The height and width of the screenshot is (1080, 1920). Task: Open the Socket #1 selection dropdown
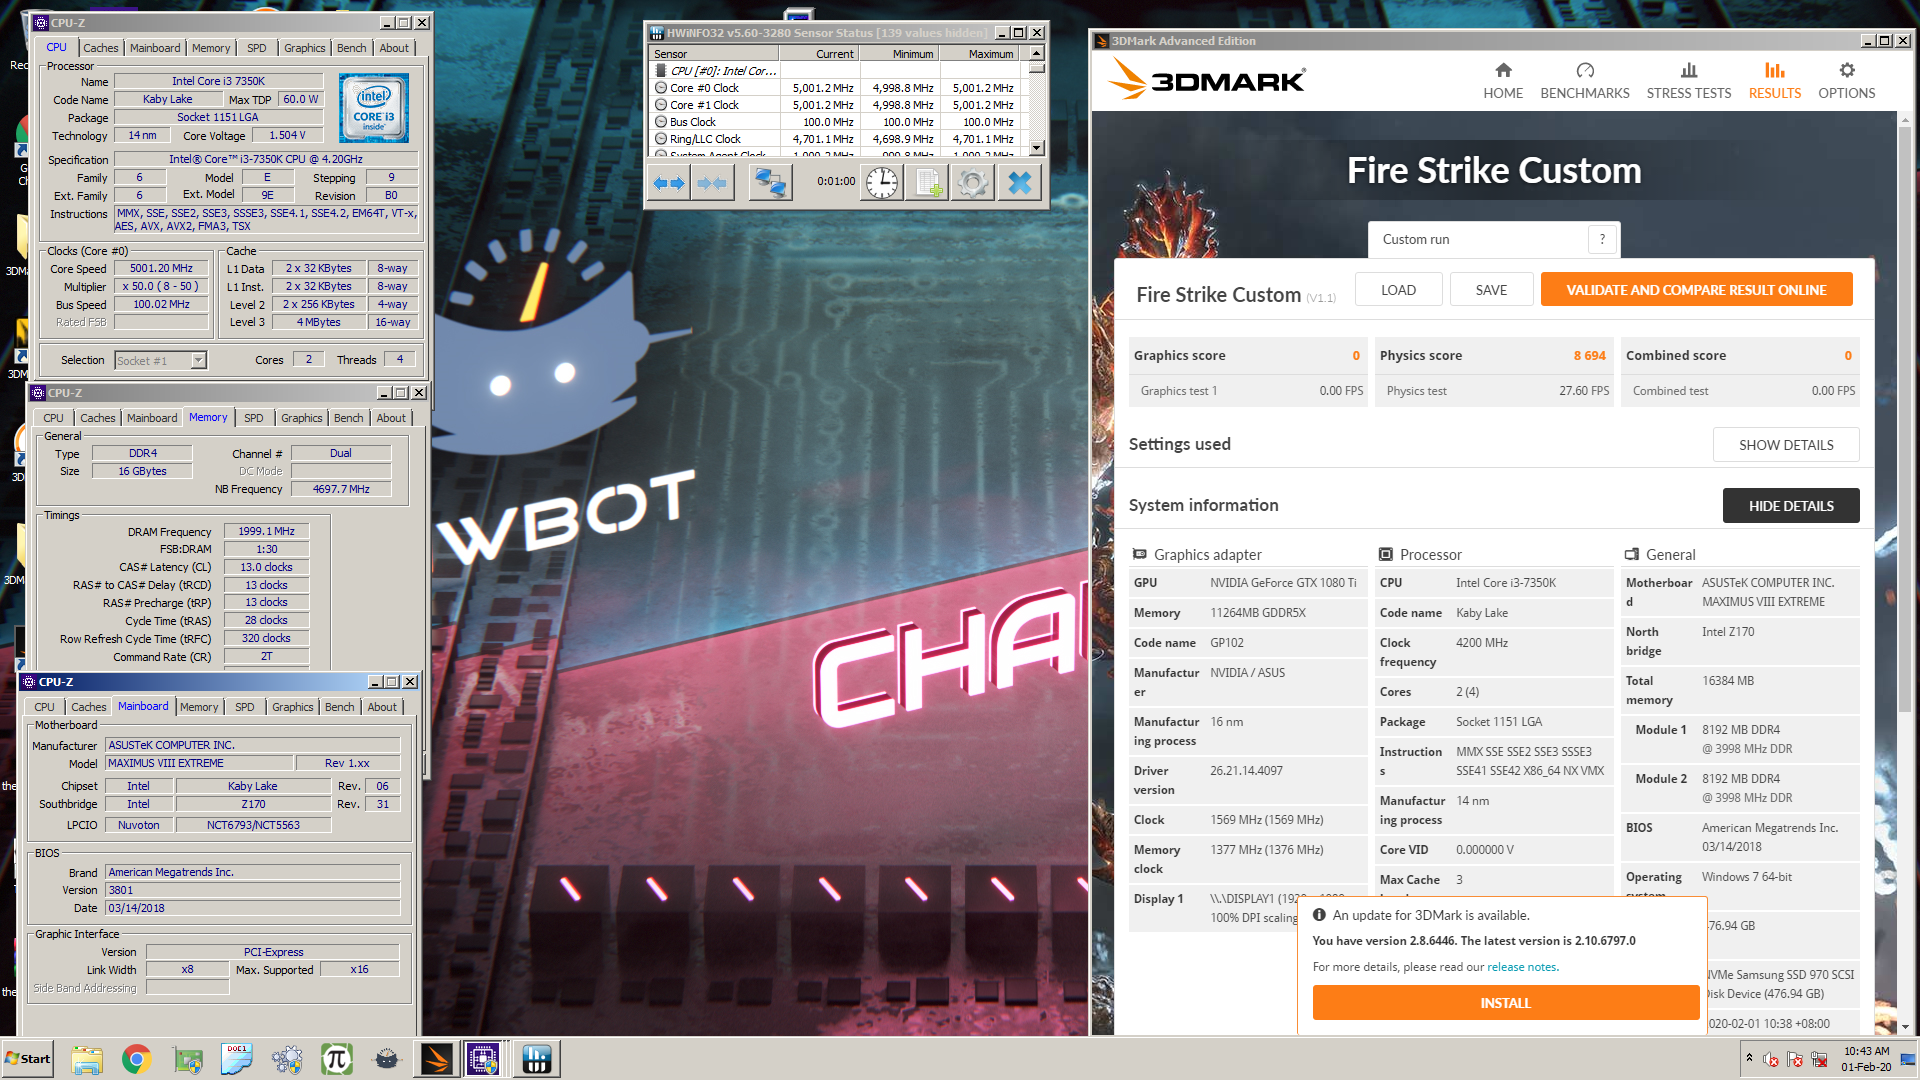pyautogui.click(x=160, y=360)
